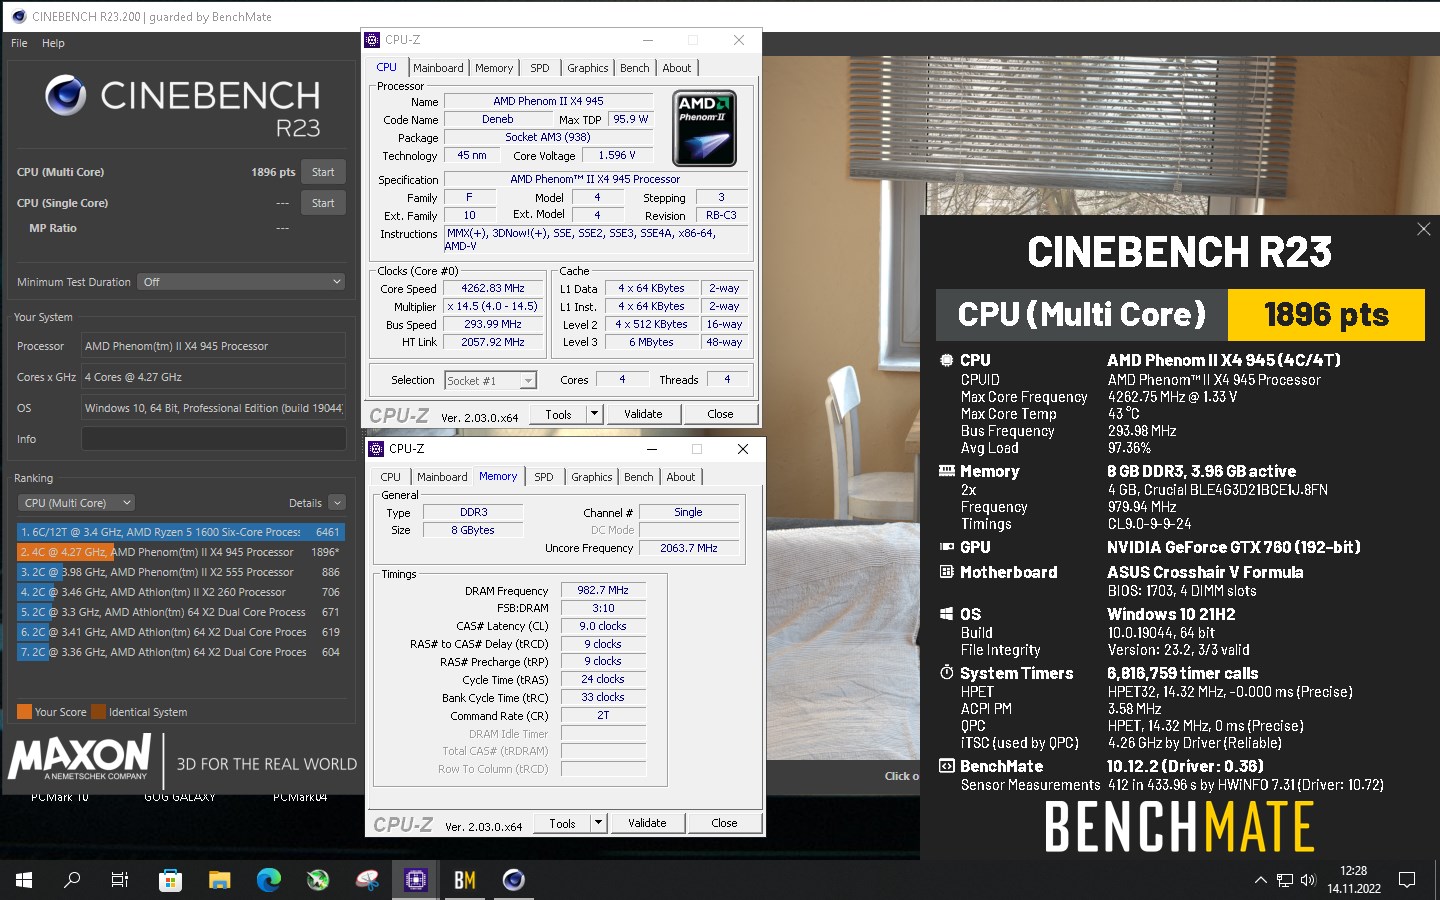This screenshot has width=1440, height=900.
Task: Click the Info input field
Action: tap(213, 439)
